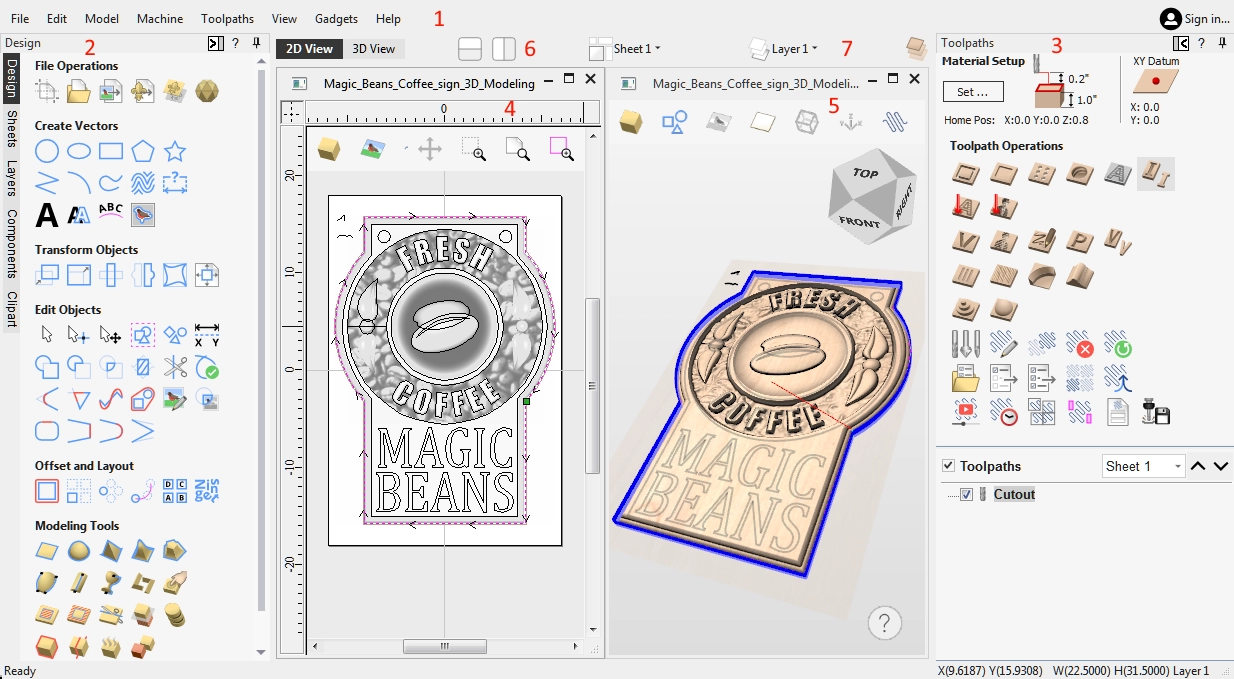The width and height of the screenshot is (1234, 679).
Task: Select the Draw Polygon tool
Action: coord(143,152)
